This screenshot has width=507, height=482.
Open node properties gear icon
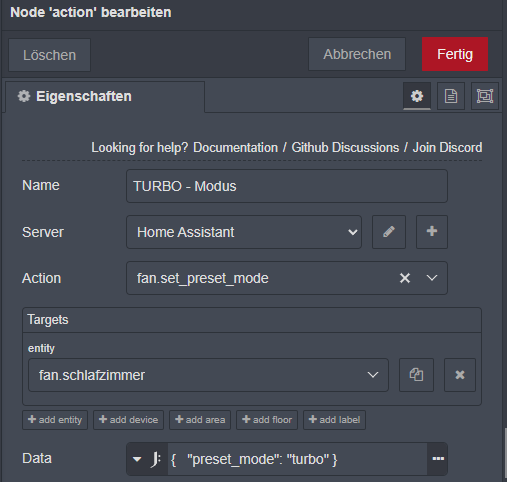[417, 96]
